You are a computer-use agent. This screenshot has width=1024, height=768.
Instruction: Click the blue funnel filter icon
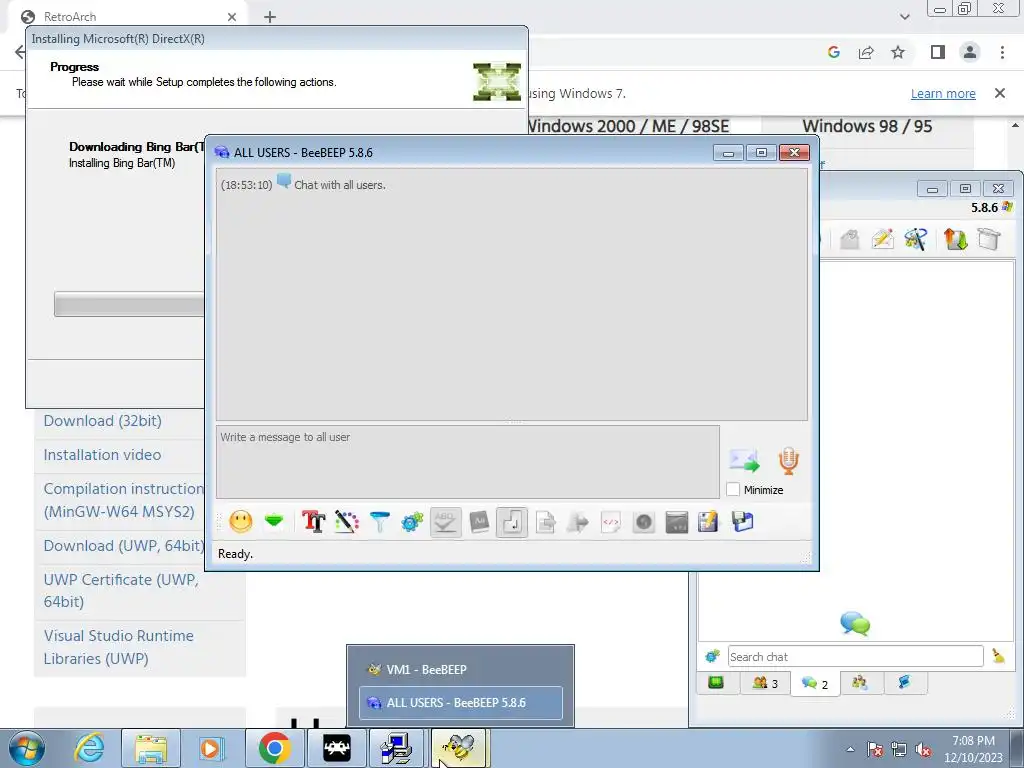click(x=379, y=522)
